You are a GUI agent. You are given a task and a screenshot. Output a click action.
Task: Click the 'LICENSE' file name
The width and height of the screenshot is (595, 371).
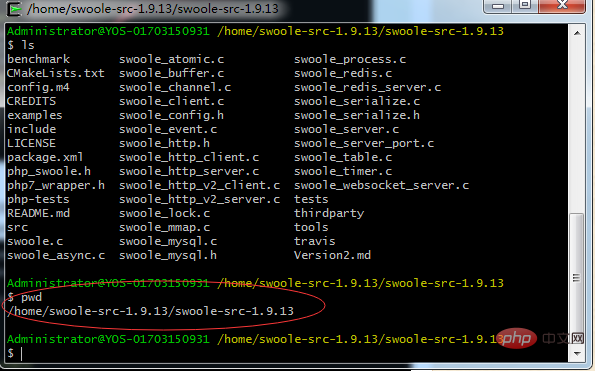[x=31, y=143]
